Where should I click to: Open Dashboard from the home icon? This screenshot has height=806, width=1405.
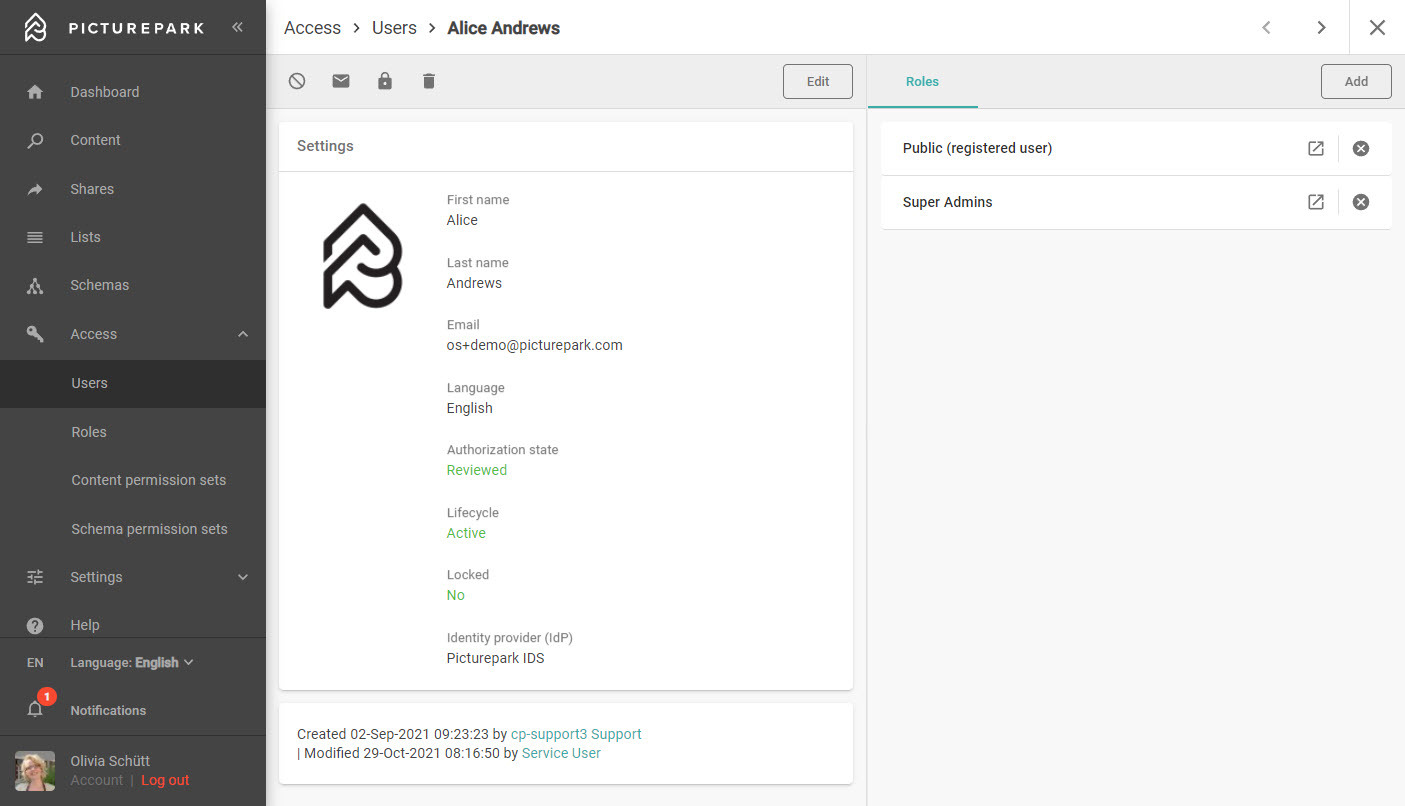point(35,92)
